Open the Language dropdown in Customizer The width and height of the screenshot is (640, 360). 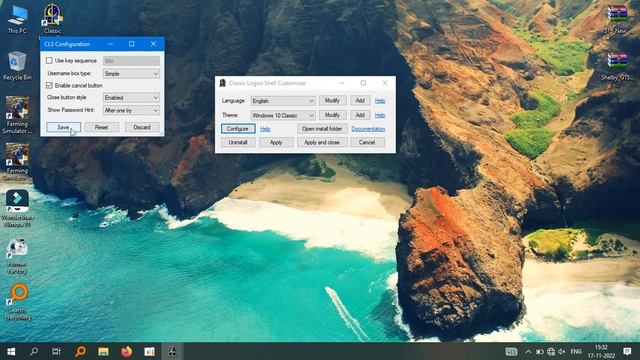click(x=283, y=101)
